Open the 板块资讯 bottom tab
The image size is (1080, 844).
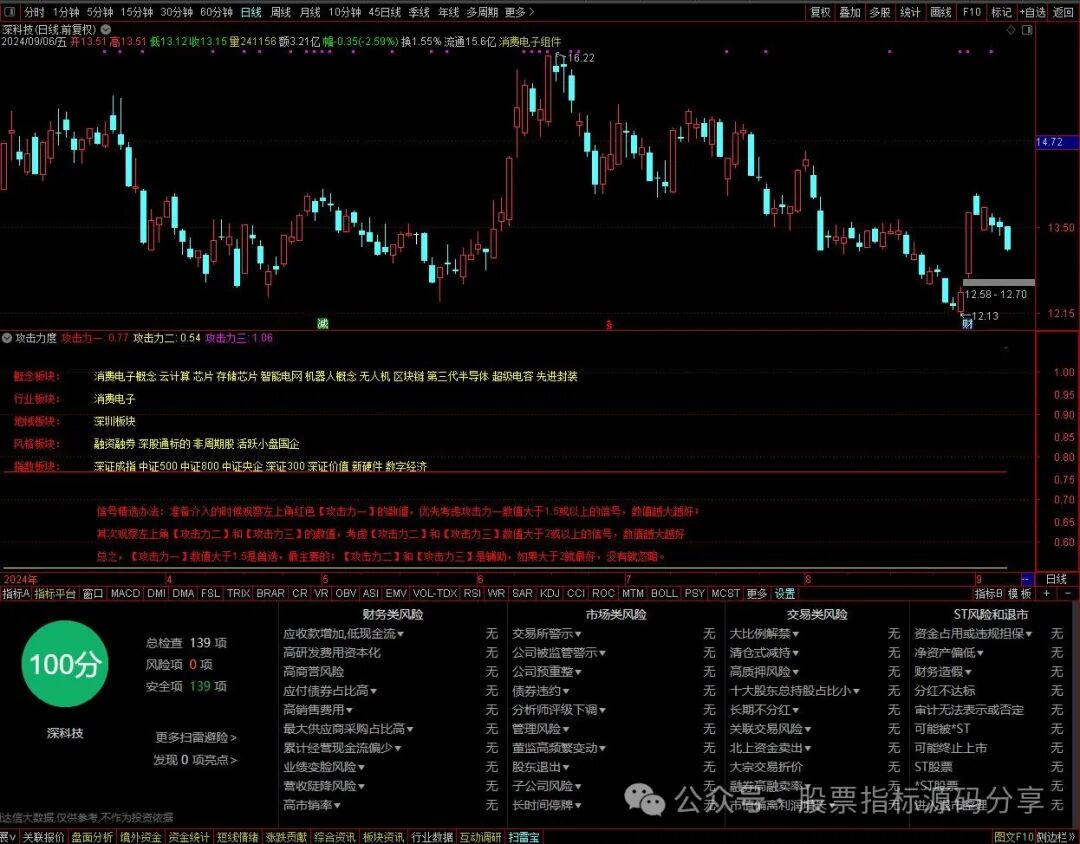pos(384,837)
